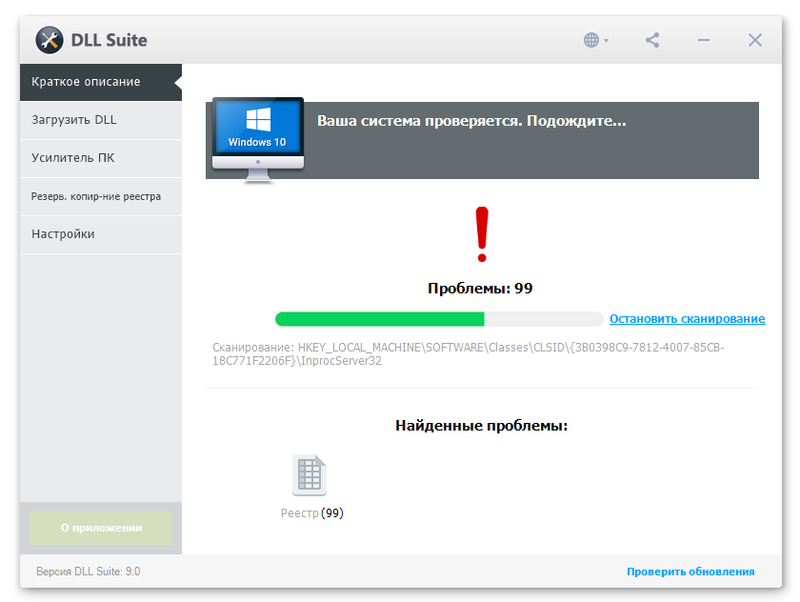The width and height of the screenshot is (800, 602).
Task: Click the Реестр (99) label
Action: (312, 513)
